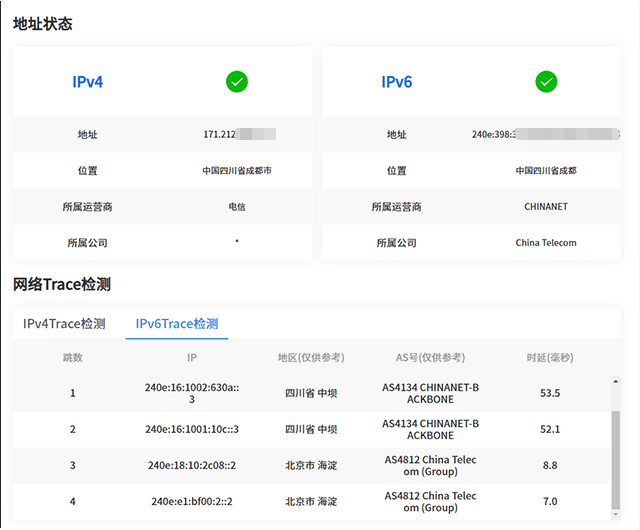Click the 地区(仅供参考) column header
The width and height of the screenshot is (640, 530).
(x=311, y=357)
